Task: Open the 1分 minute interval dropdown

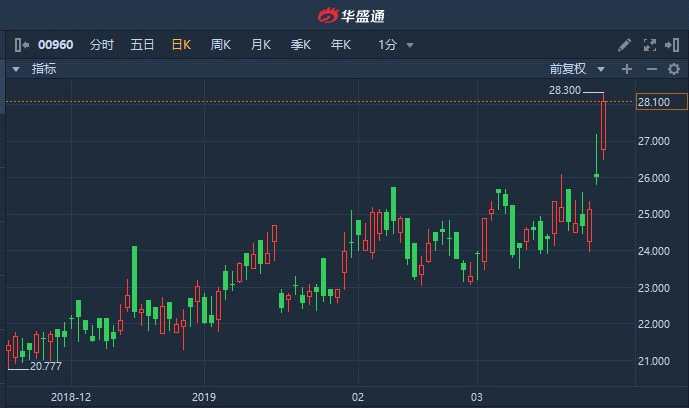Action: (395, 45)
